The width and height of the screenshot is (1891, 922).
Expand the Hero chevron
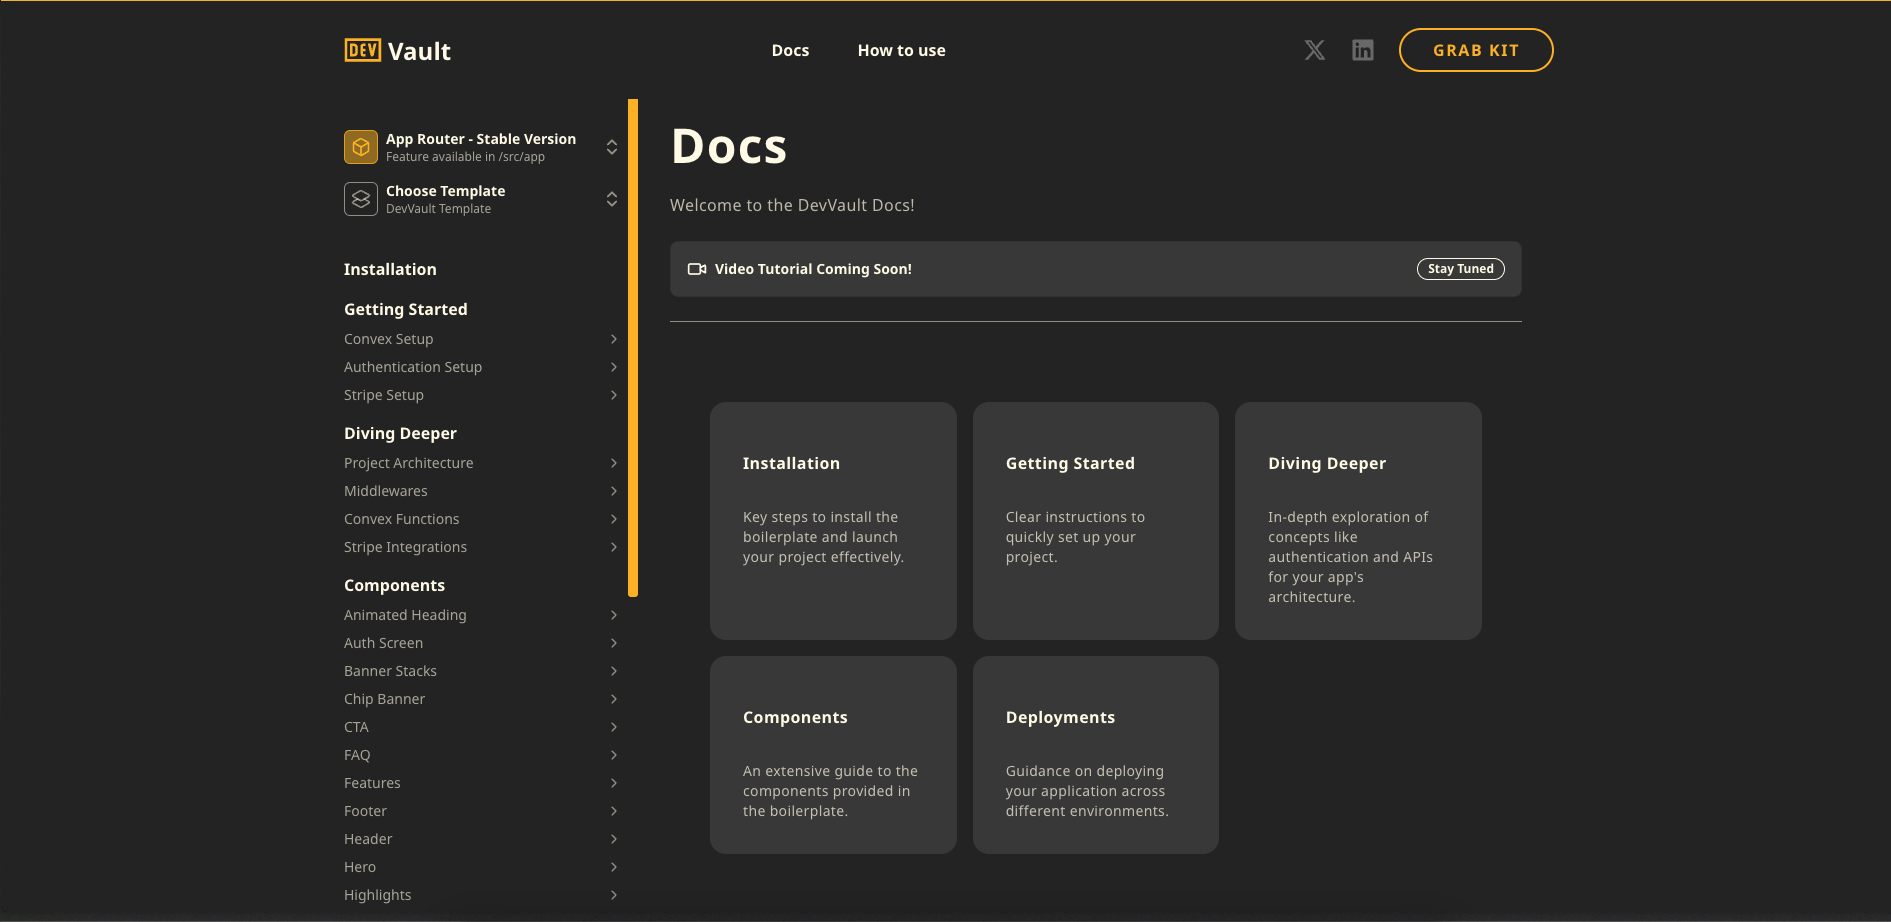[x=614, y=867]
